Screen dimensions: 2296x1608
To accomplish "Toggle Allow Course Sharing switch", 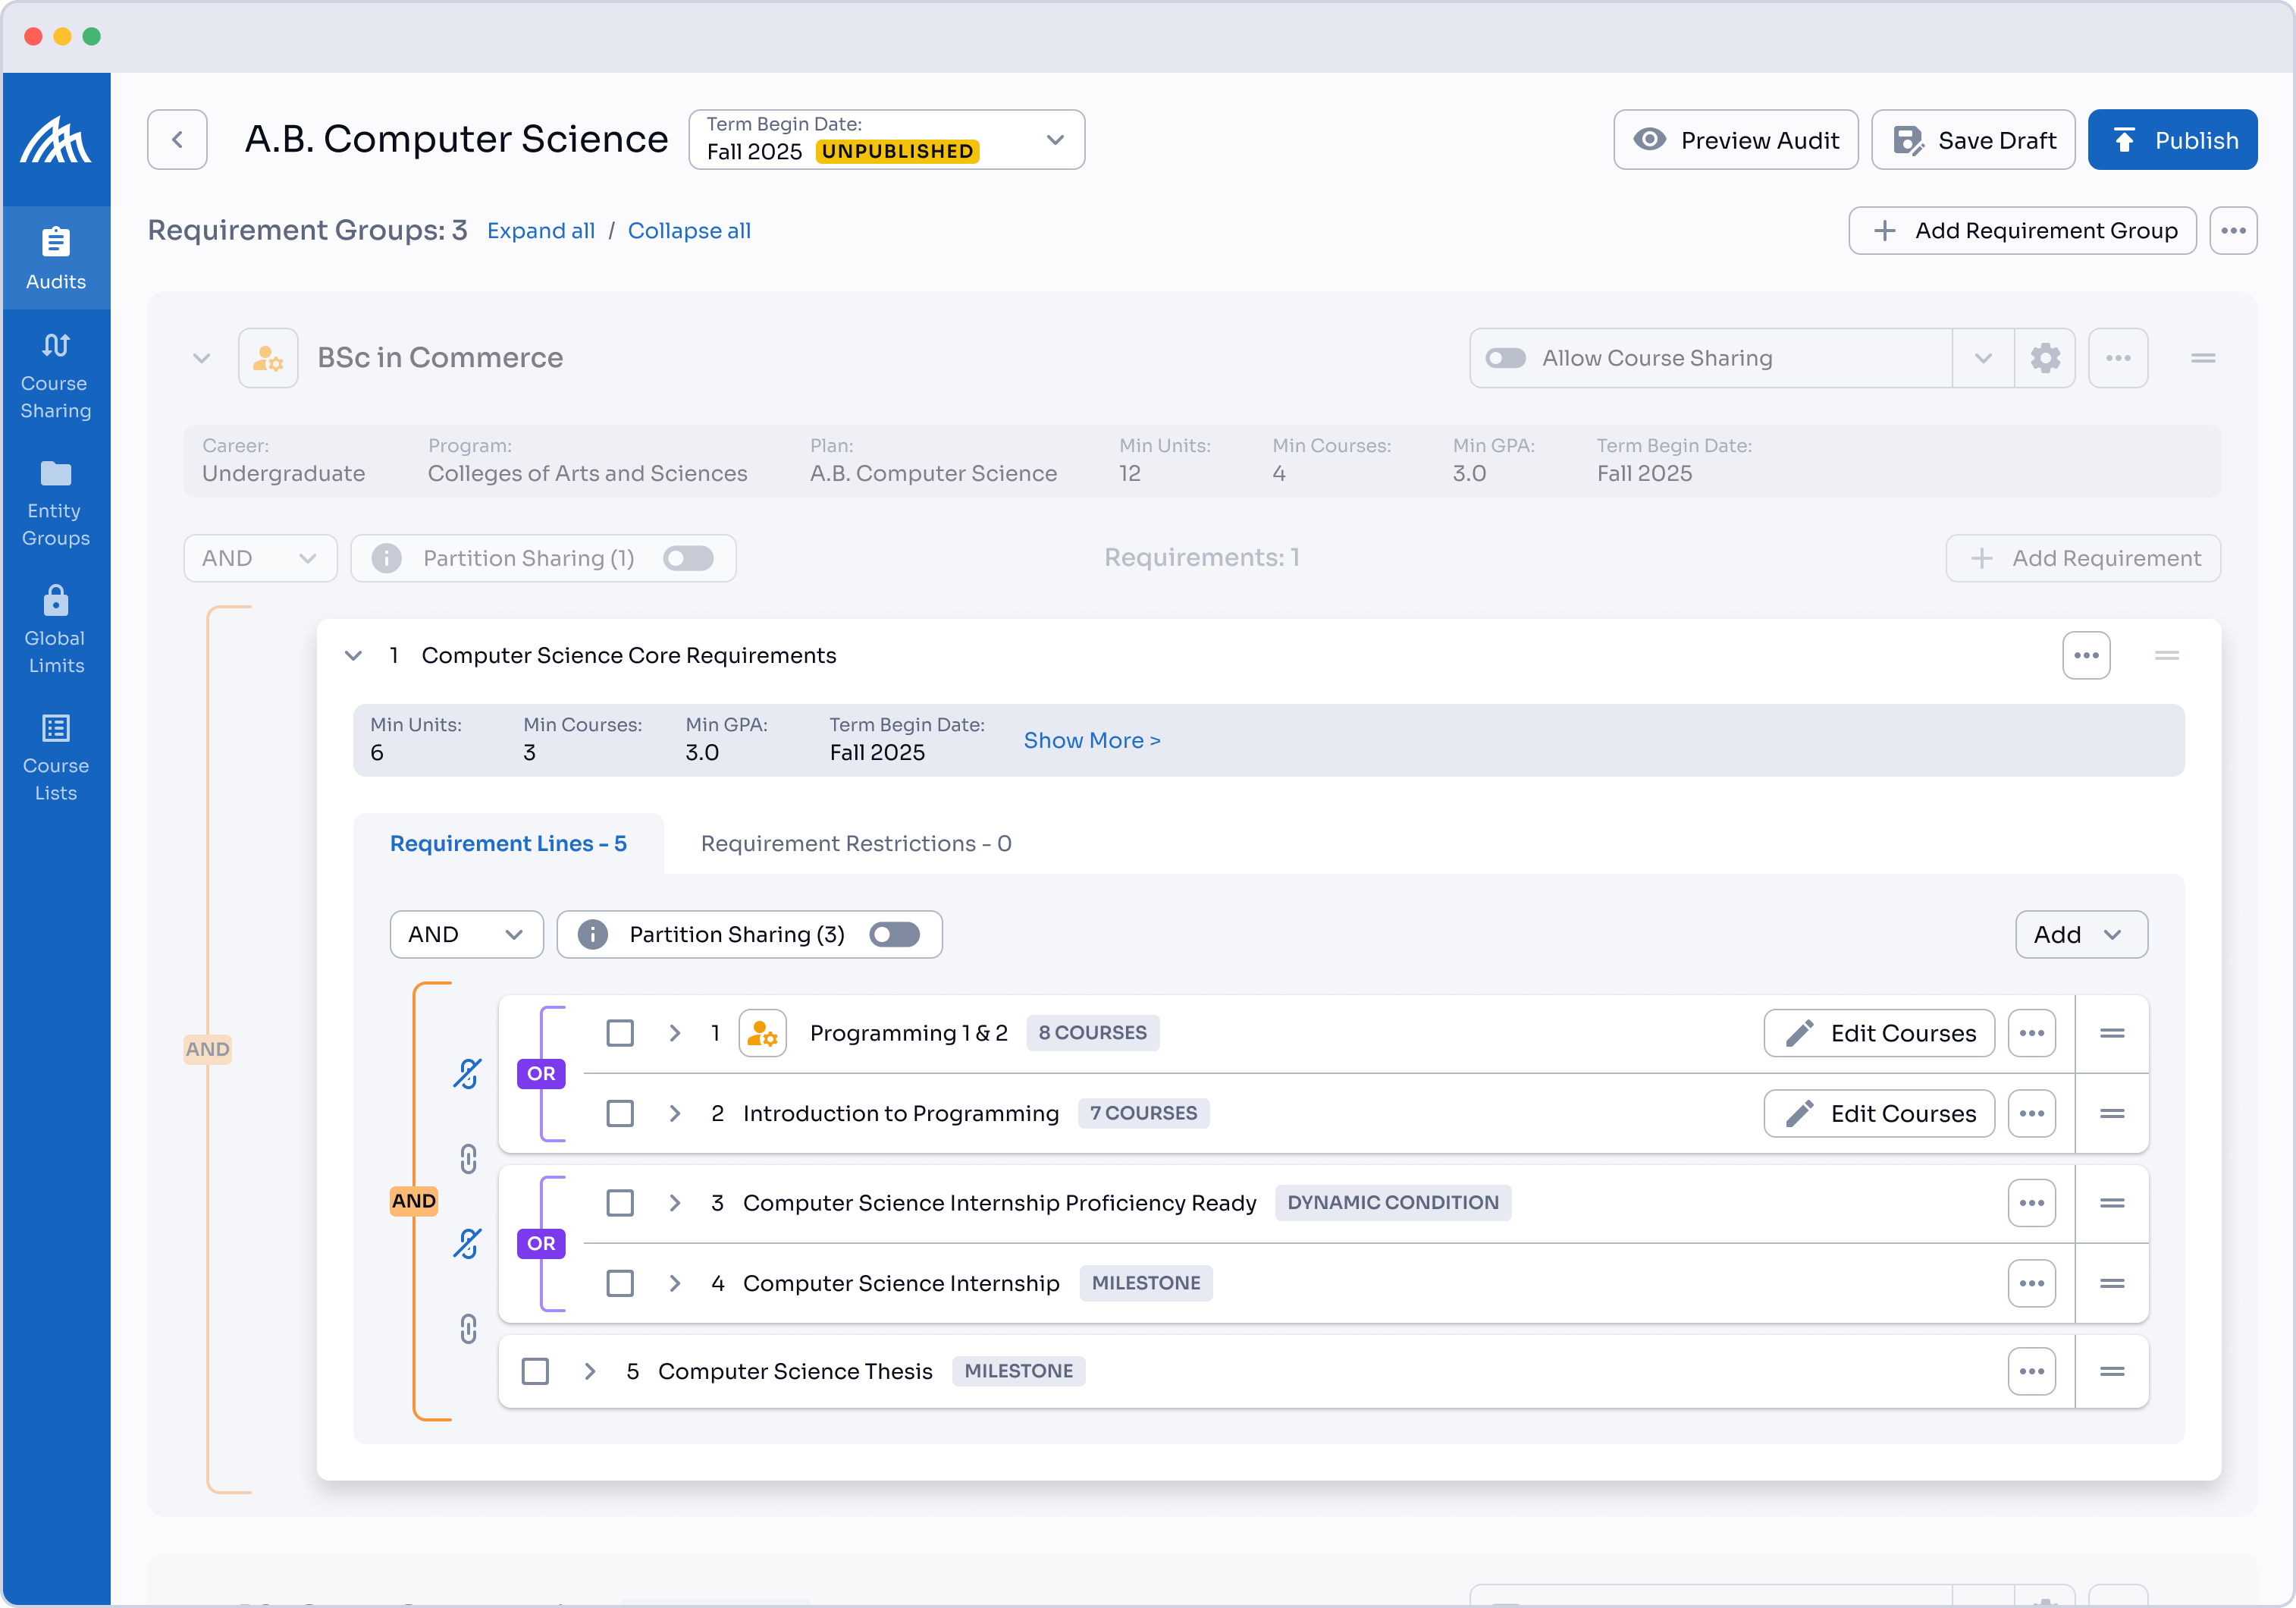I will coord(1505,358).
